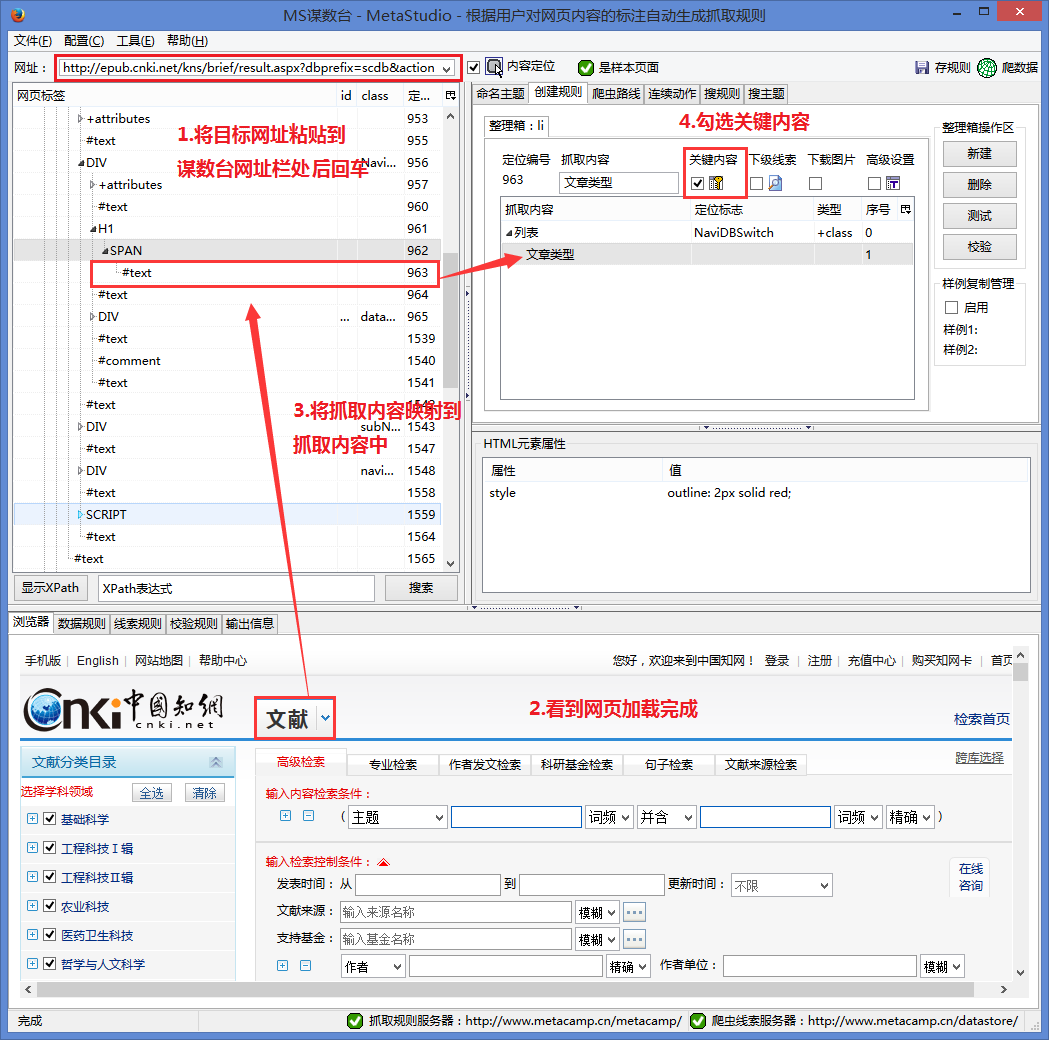Click the key icon under 关键内容
Image resolution: width=1049 pixels, height=1040 pixels.
tap(716, 183)
